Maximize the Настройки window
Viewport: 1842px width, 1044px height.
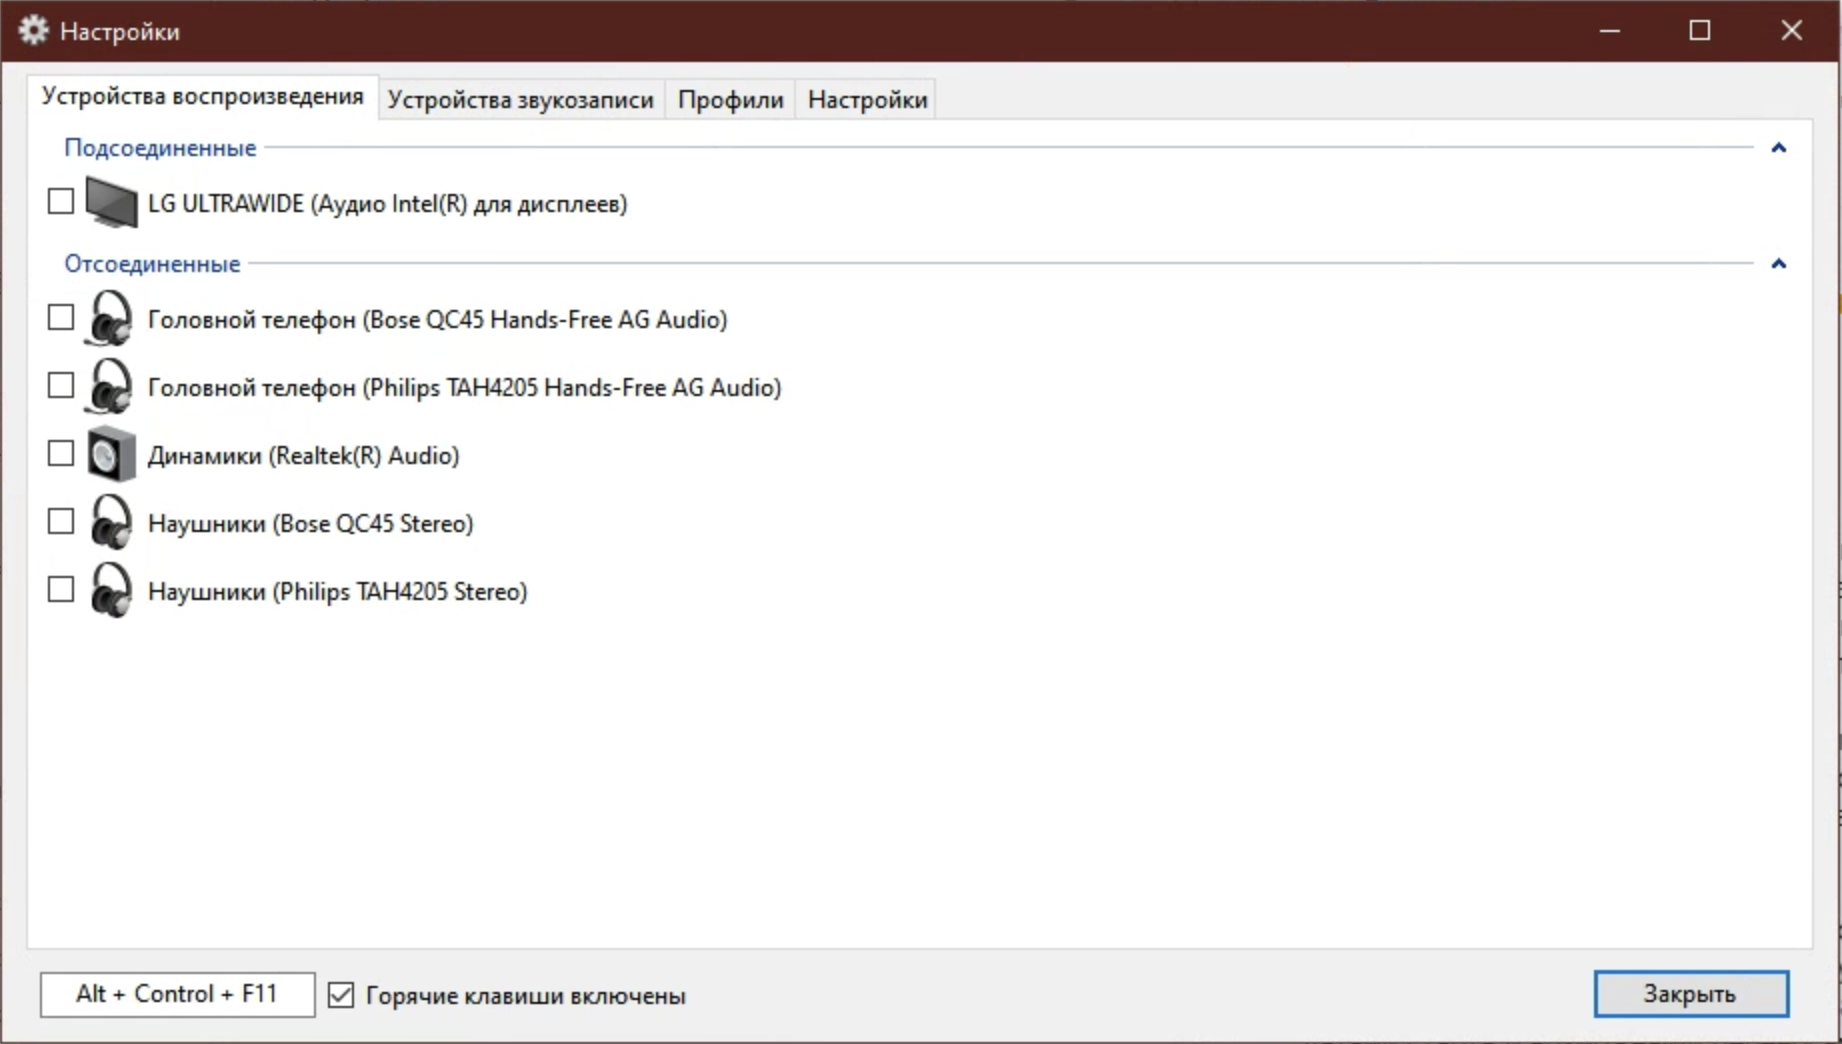click(x=1700, y=31)
